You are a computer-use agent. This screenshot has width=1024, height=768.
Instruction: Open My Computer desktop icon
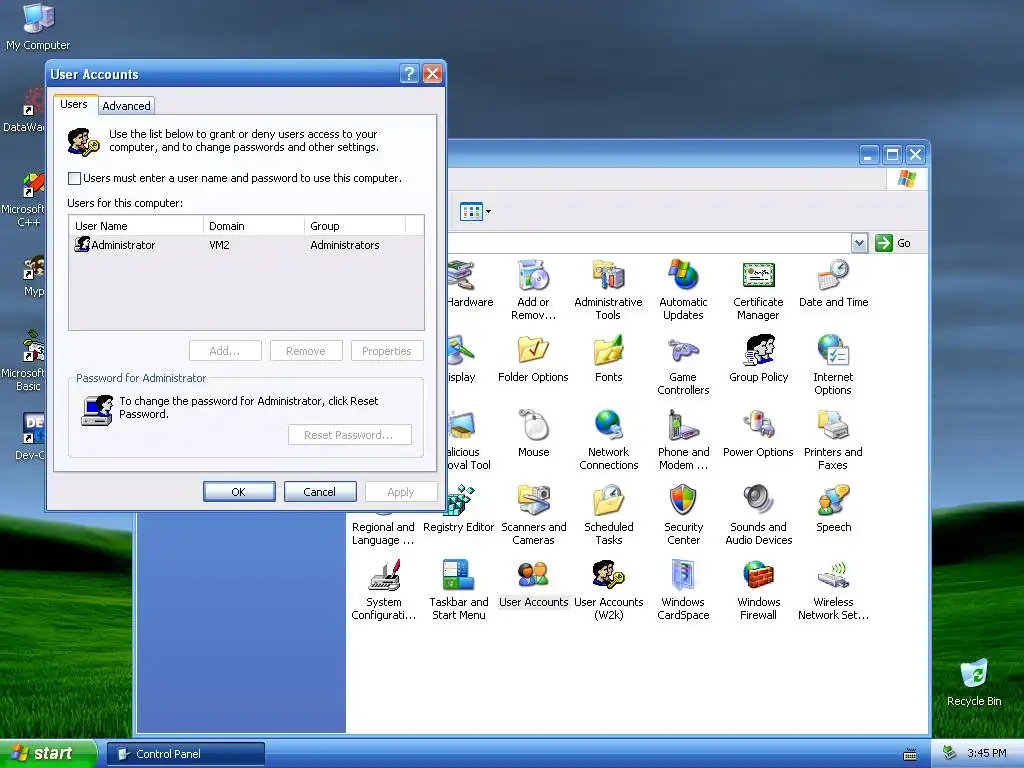[x=38, y=27]
